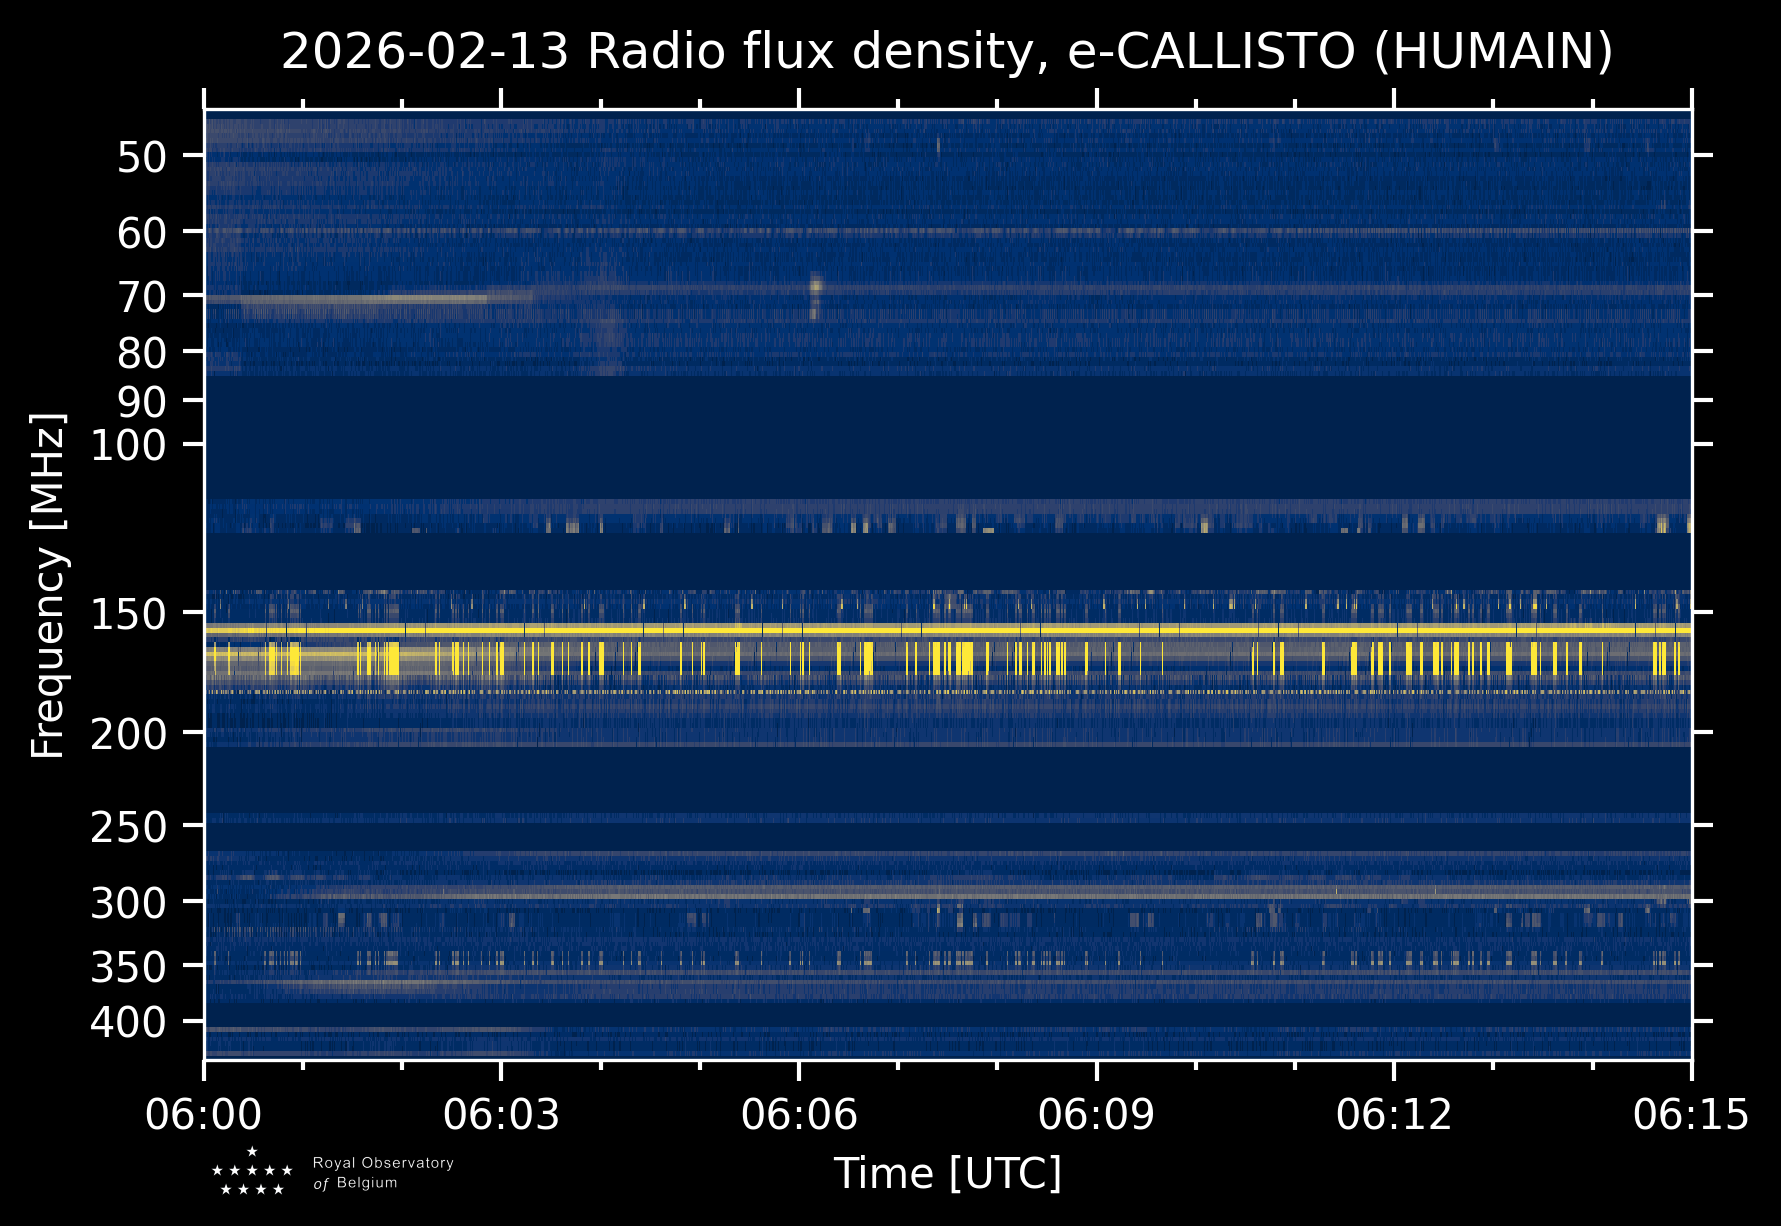Click the plot title with e-CALLISTO (HUMAIN)
Screen dimensions: 1781x1226
pos(946,52)
